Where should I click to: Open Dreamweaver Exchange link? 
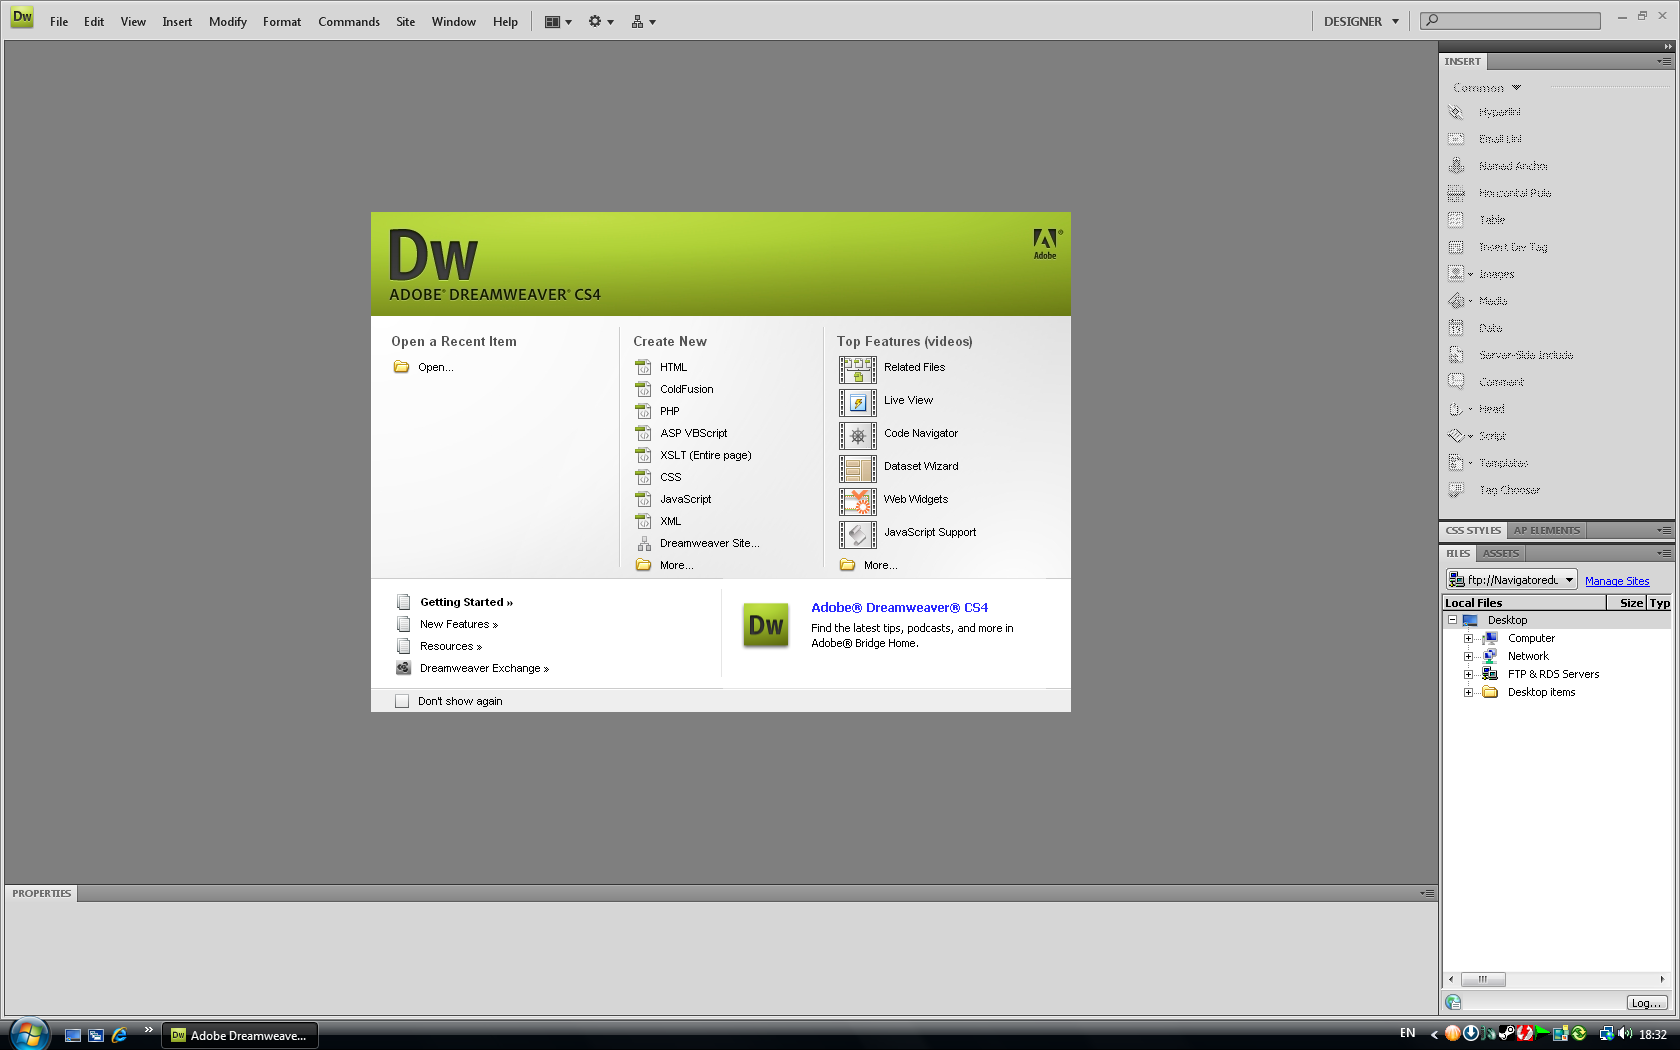(x=484, y=668)
